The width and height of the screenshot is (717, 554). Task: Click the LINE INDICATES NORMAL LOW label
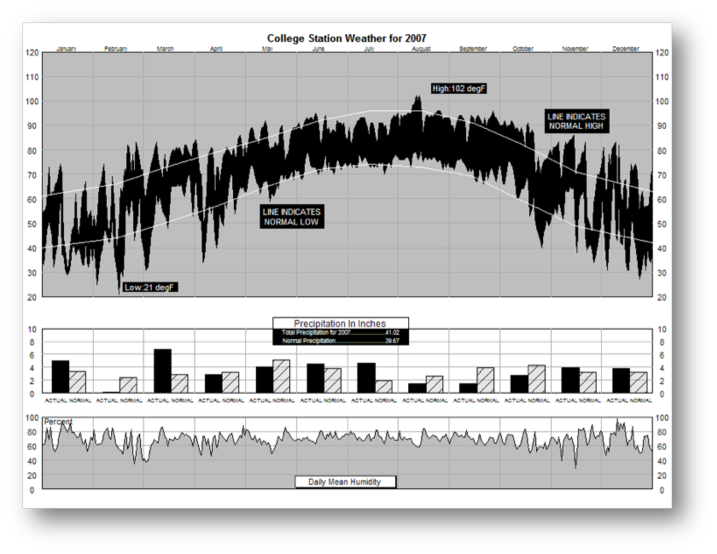coord(292,217)
